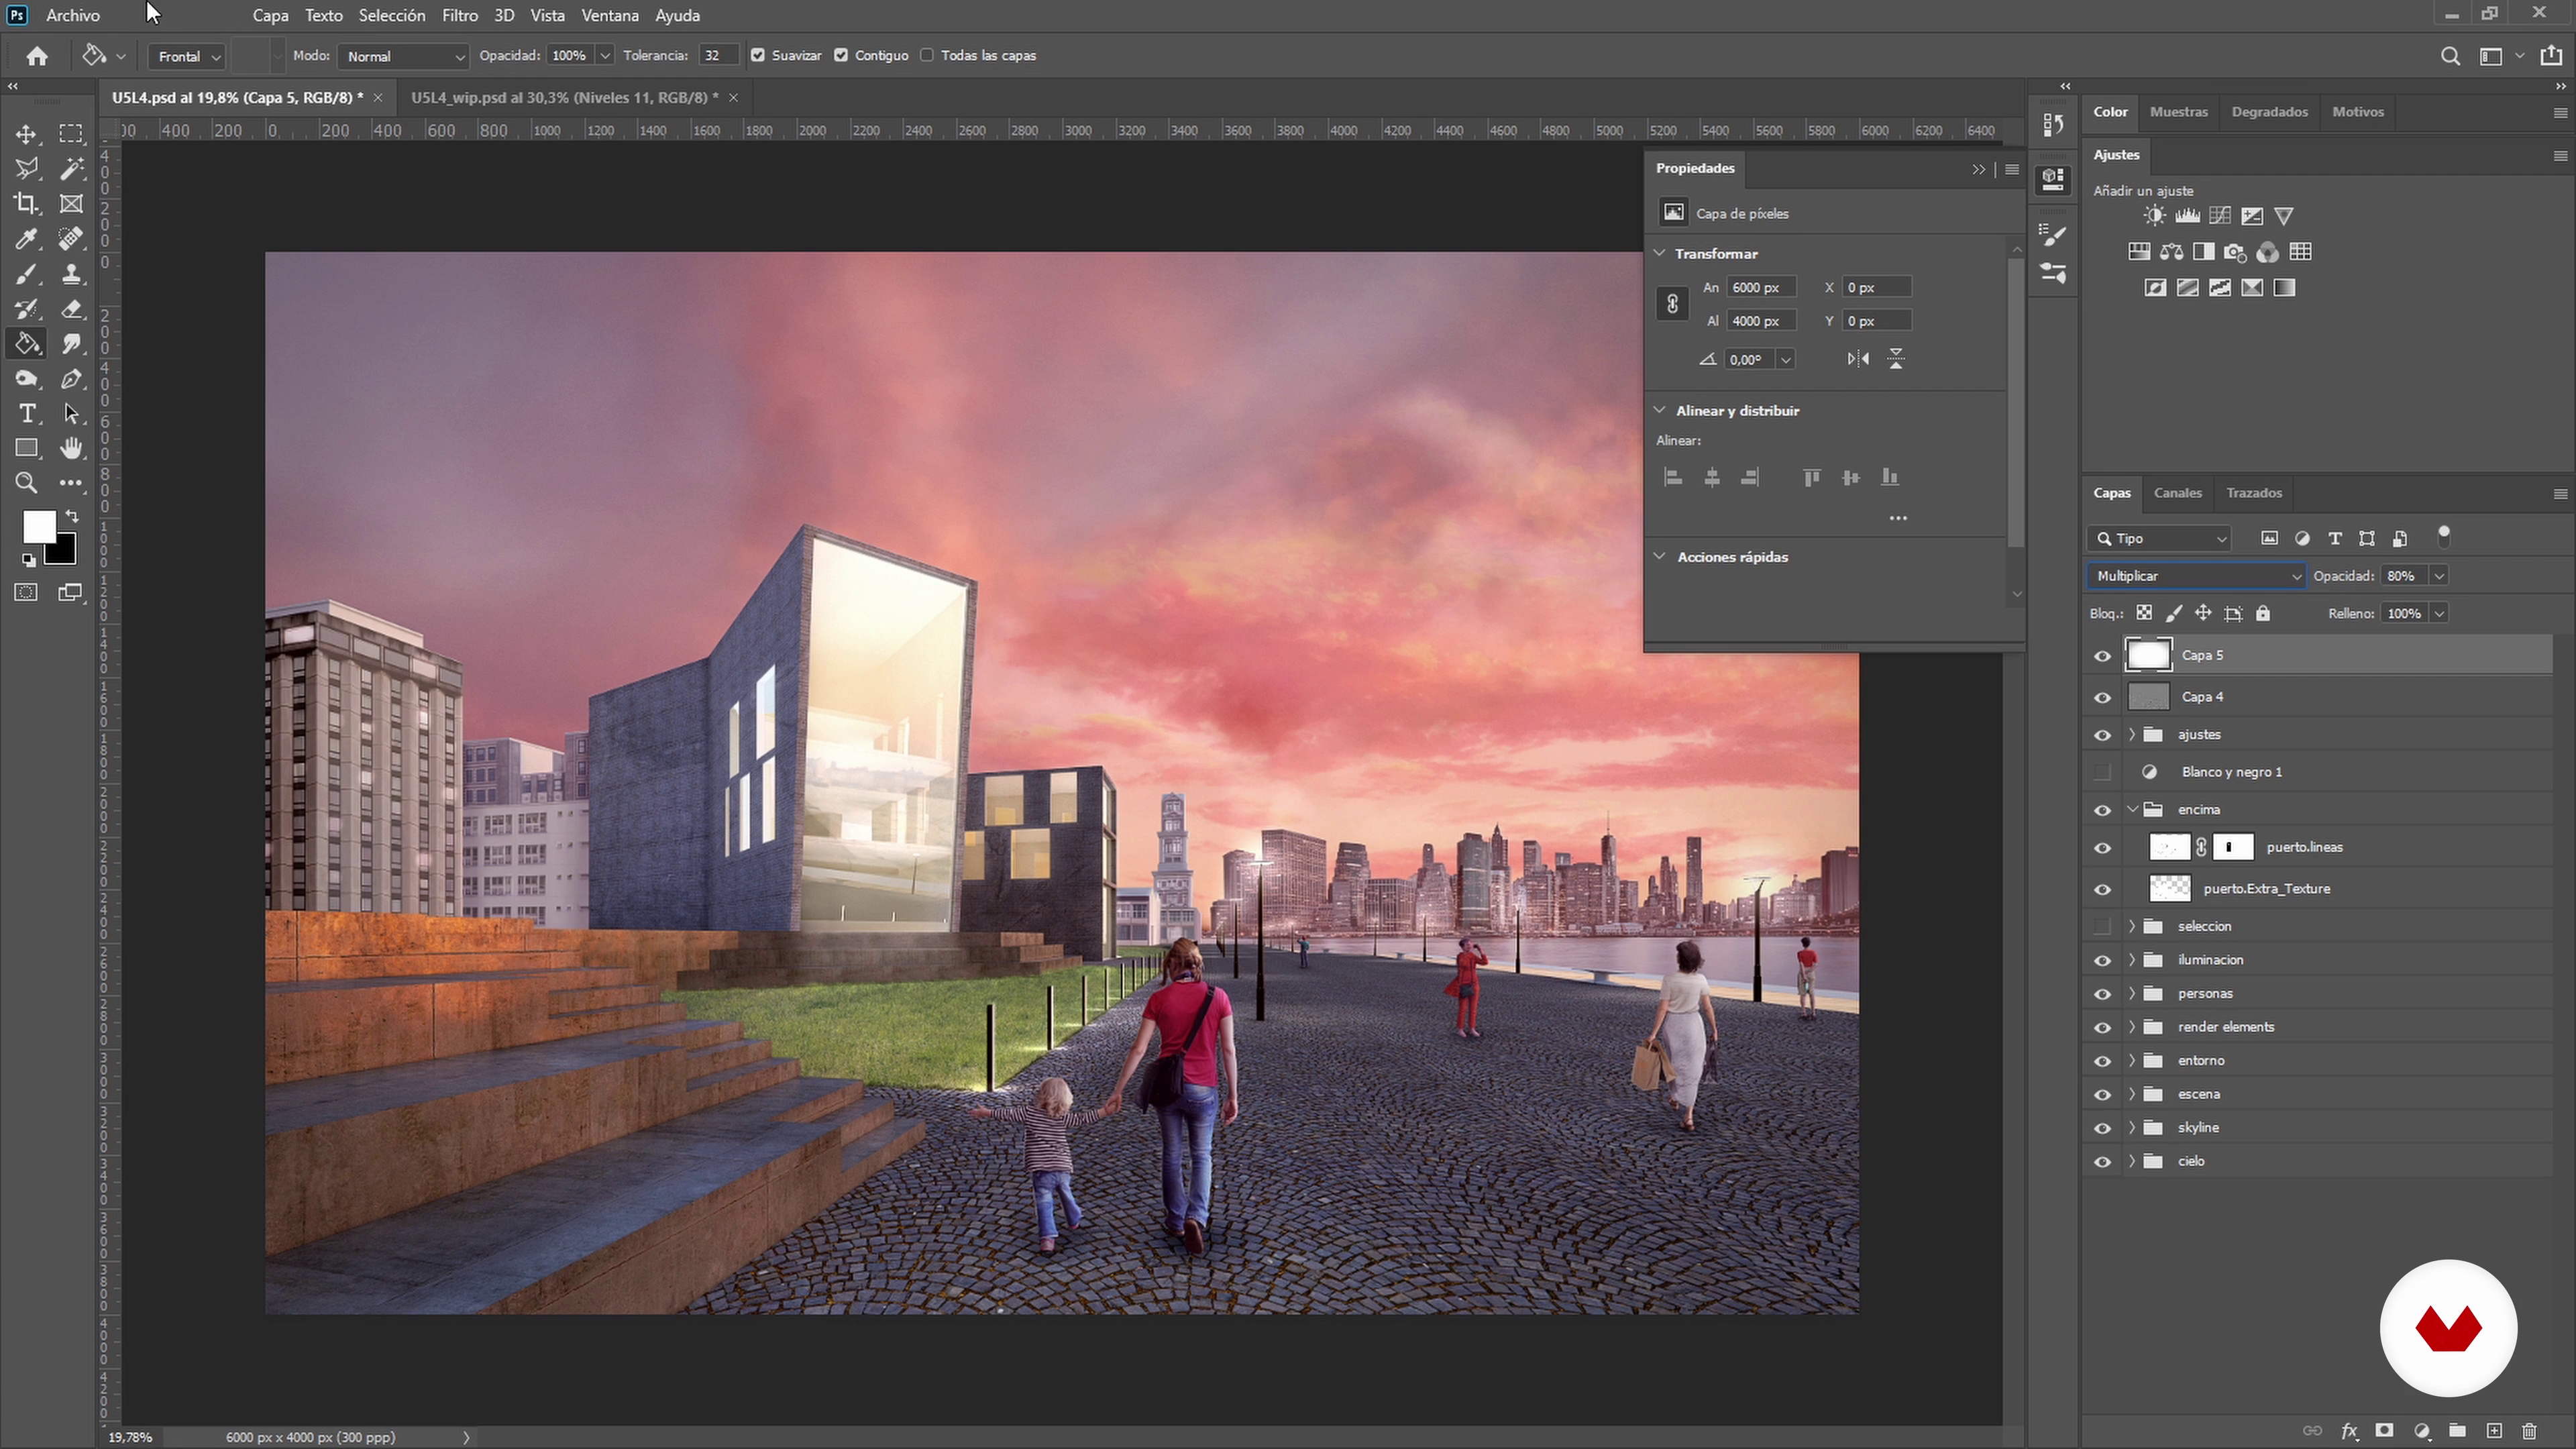Hide the Capa 5 layer
2576x1449 pixels.
(2102, 656)
